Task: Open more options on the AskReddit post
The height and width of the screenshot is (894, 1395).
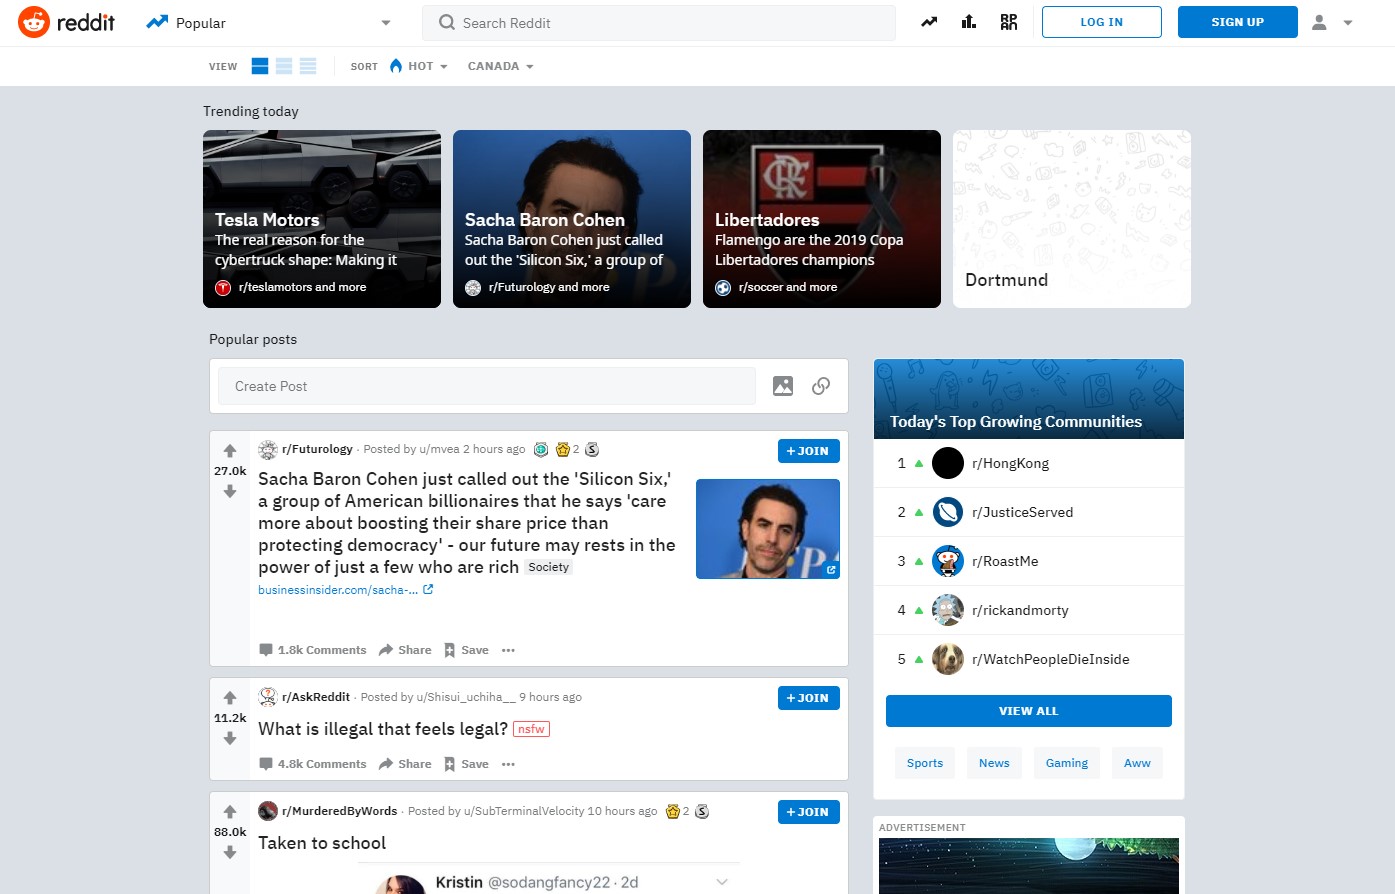Action: pos(508,764)
